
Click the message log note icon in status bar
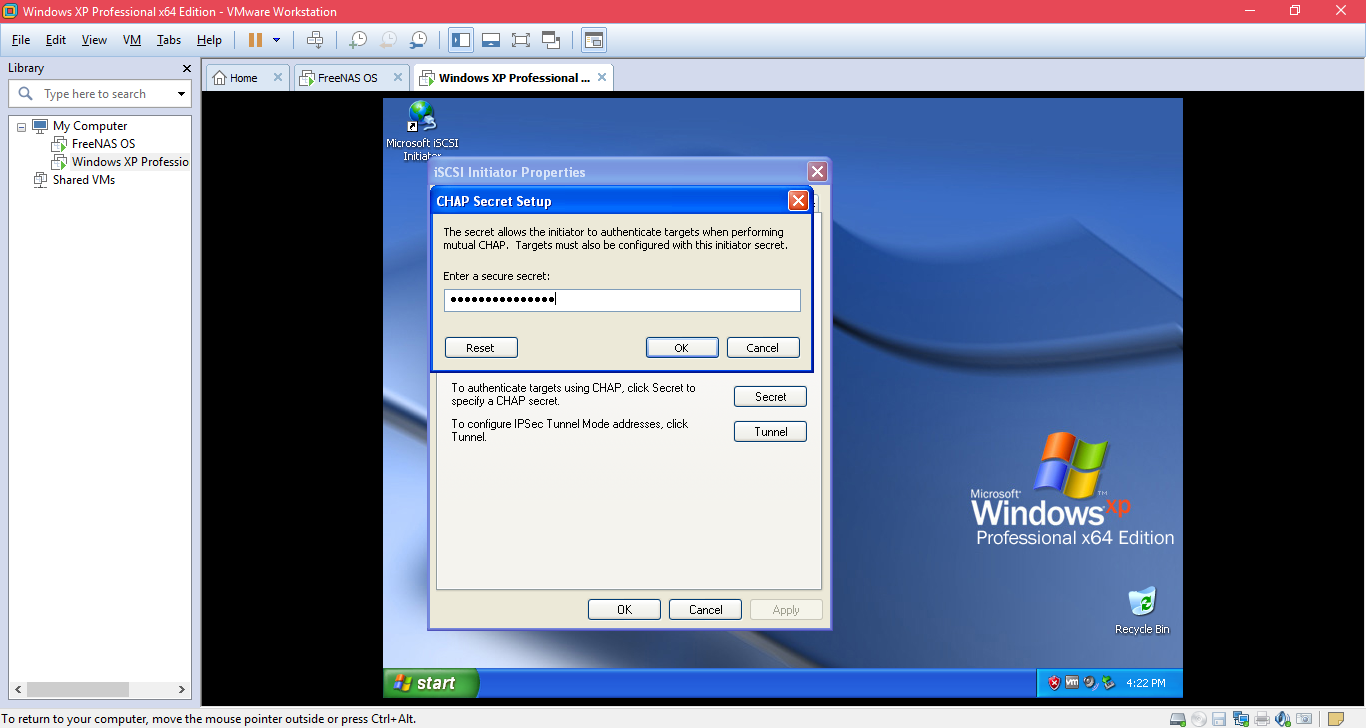coord(1336,719)
